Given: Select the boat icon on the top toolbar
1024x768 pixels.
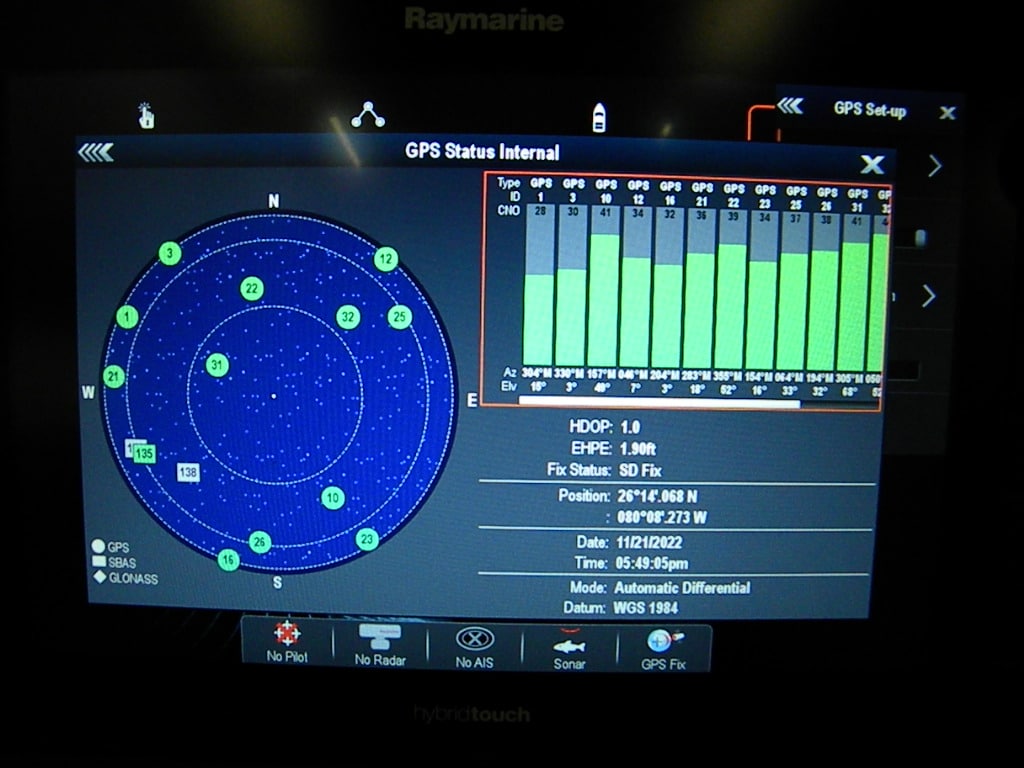Looking at the screenshot, I should tap(598, 114).
